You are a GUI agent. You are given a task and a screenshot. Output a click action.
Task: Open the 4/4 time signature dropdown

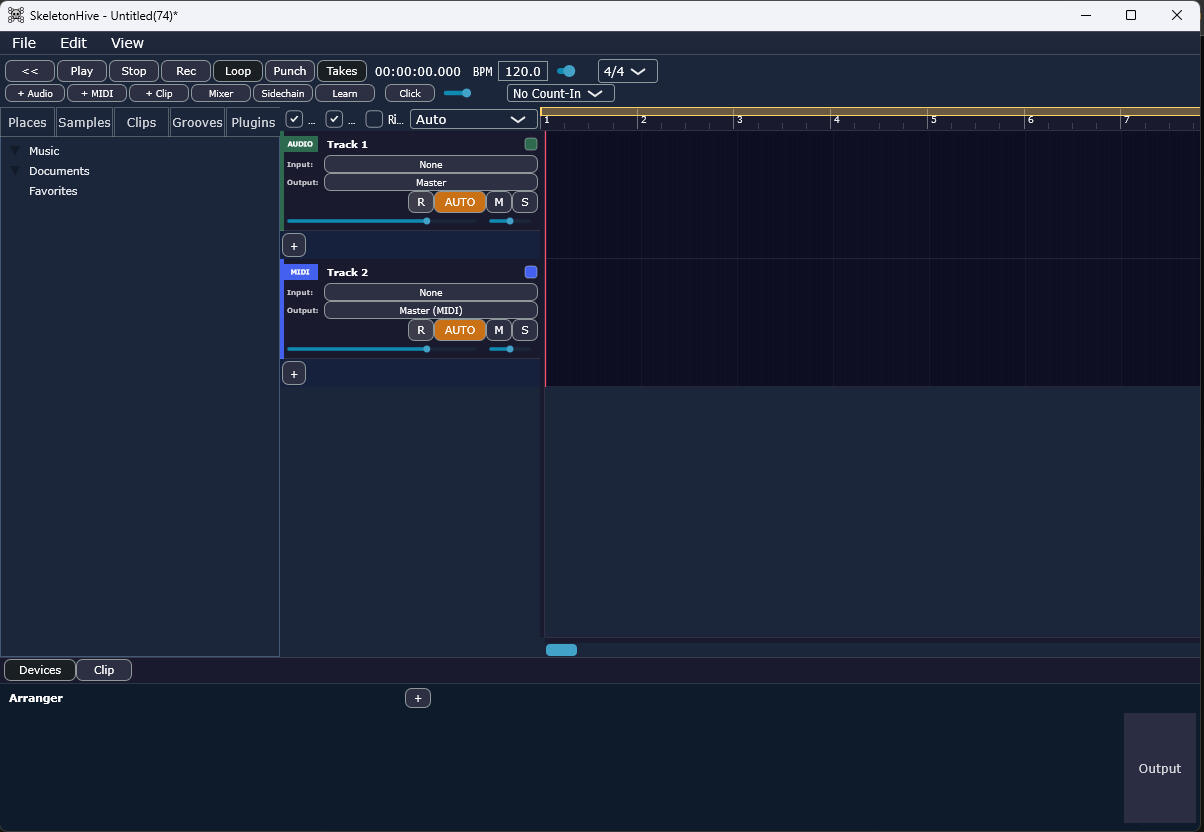pyautogui.click(x=628, y=71)
